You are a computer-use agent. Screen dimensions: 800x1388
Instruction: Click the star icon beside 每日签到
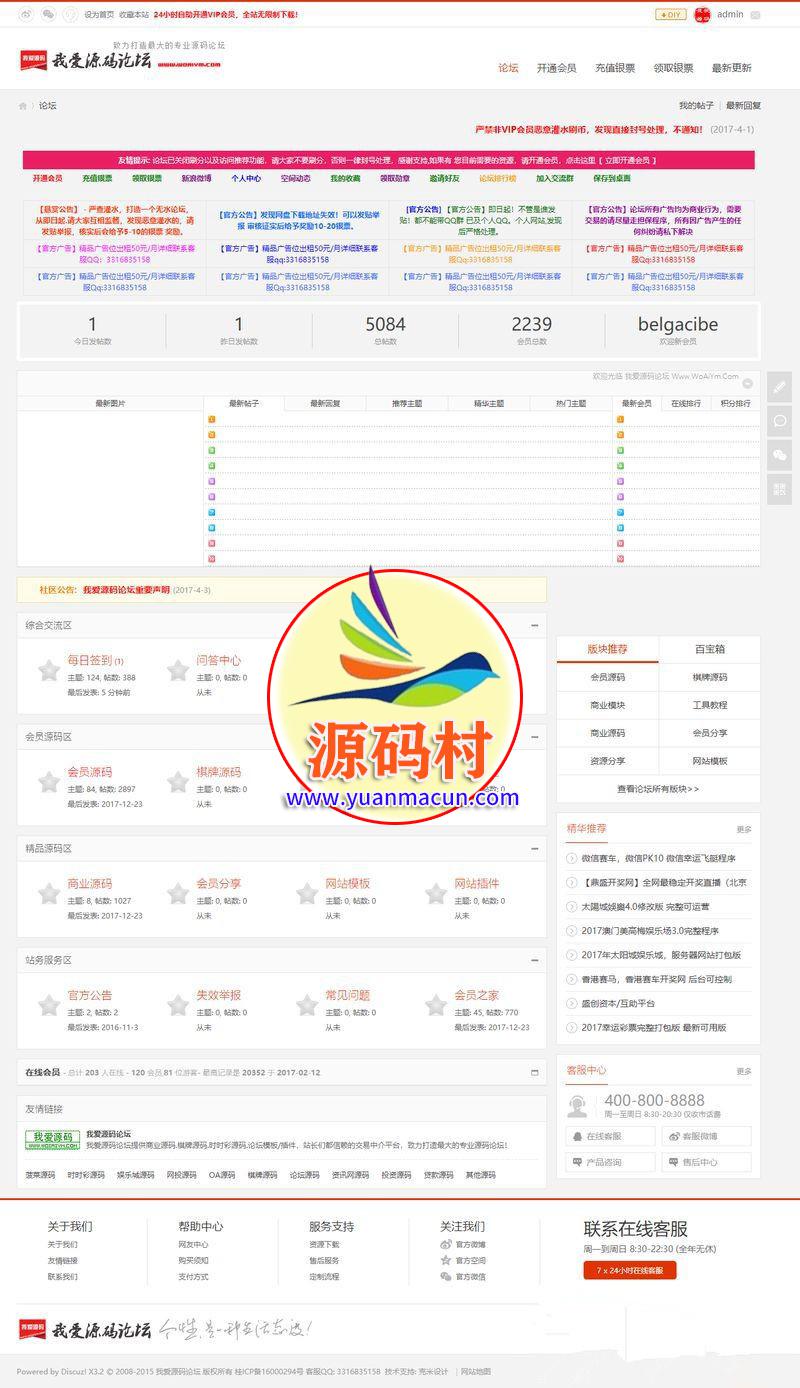pyautogui.click(x=48, y=670)
